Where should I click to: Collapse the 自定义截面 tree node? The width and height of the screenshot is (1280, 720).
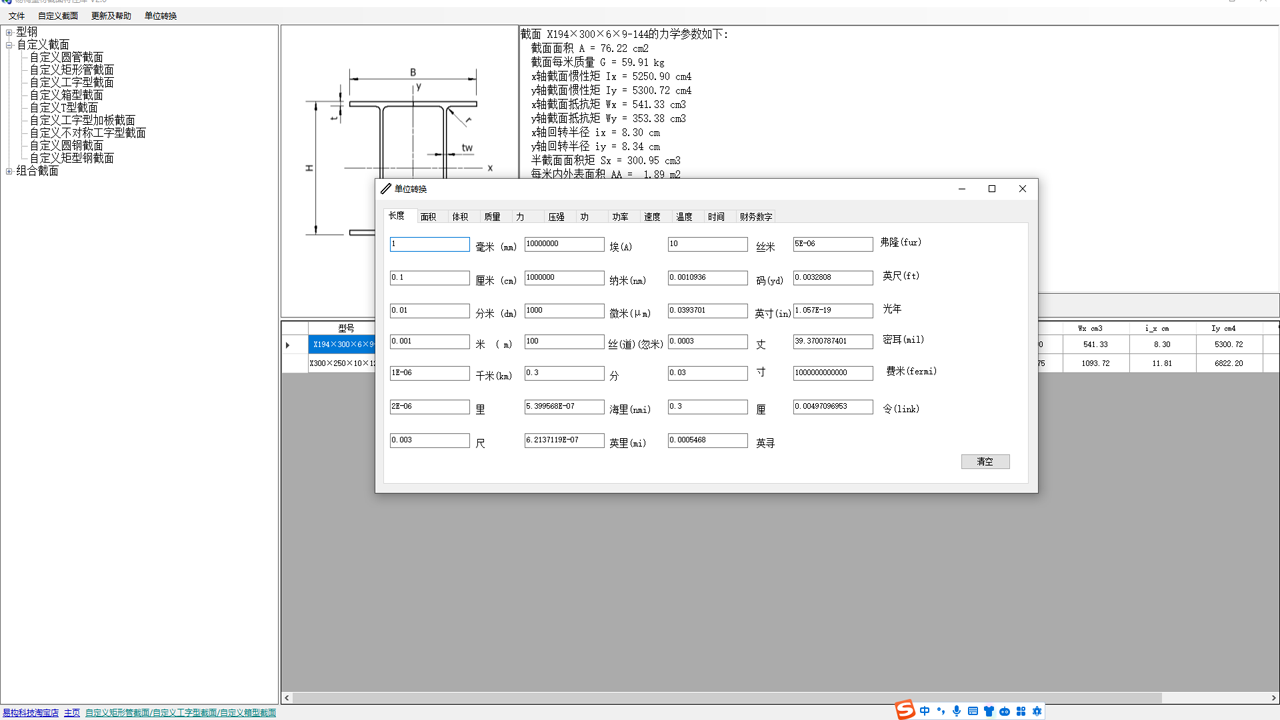tap(9, 45)
